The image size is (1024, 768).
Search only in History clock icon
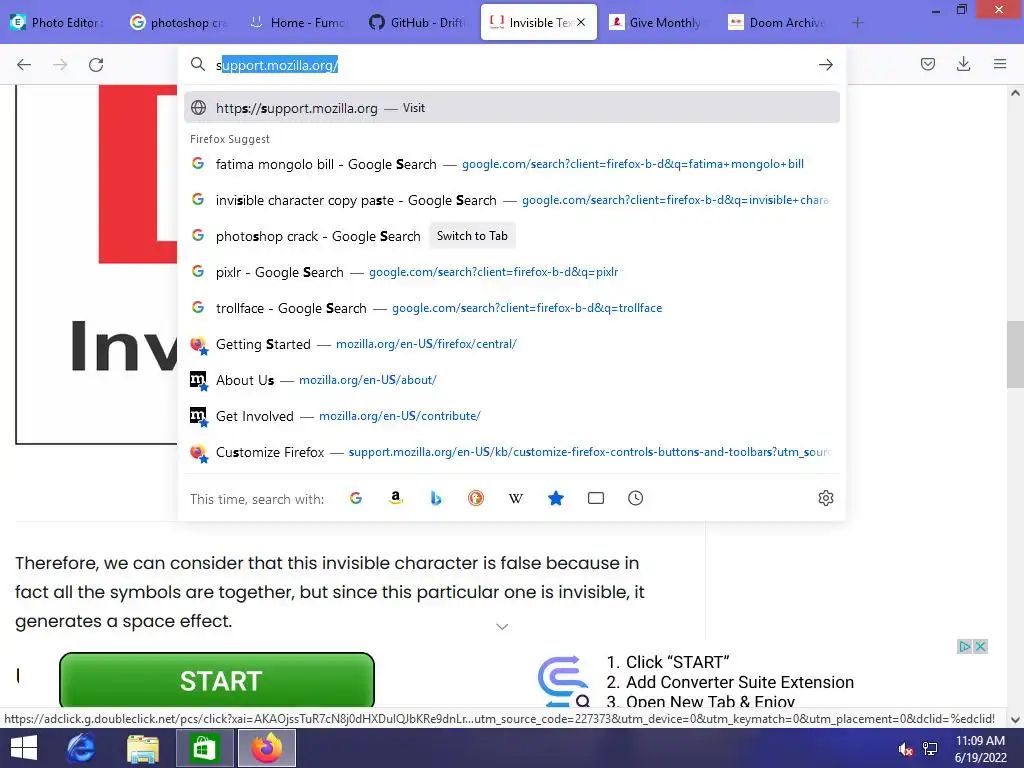coord(635,498)
